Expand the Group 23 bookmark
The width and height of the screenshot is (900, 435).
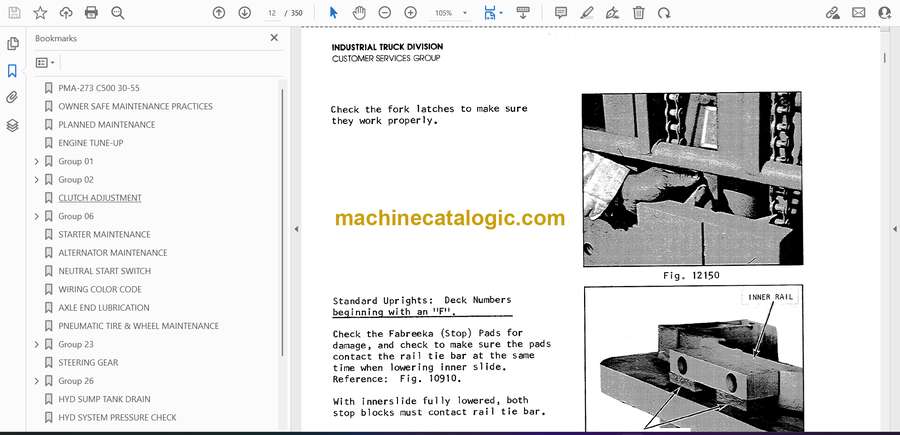37,344
